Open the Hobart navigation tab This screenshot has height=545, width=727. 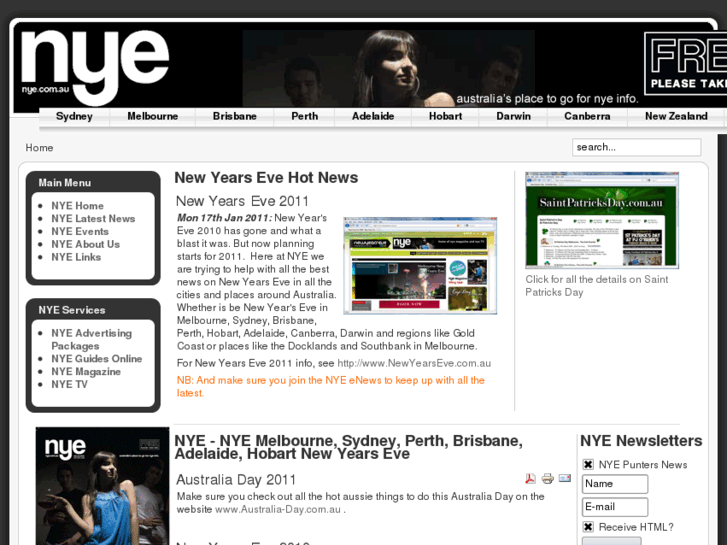[445, 116]
